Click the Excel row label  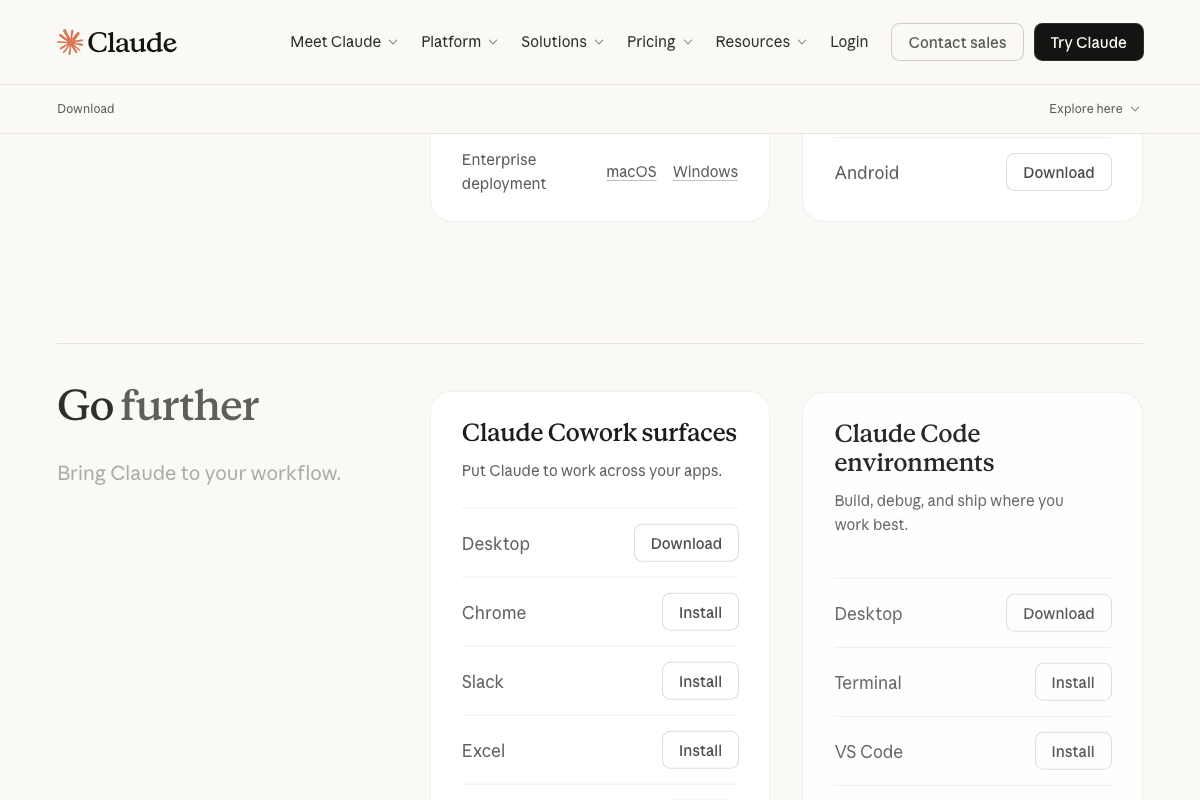483,750
